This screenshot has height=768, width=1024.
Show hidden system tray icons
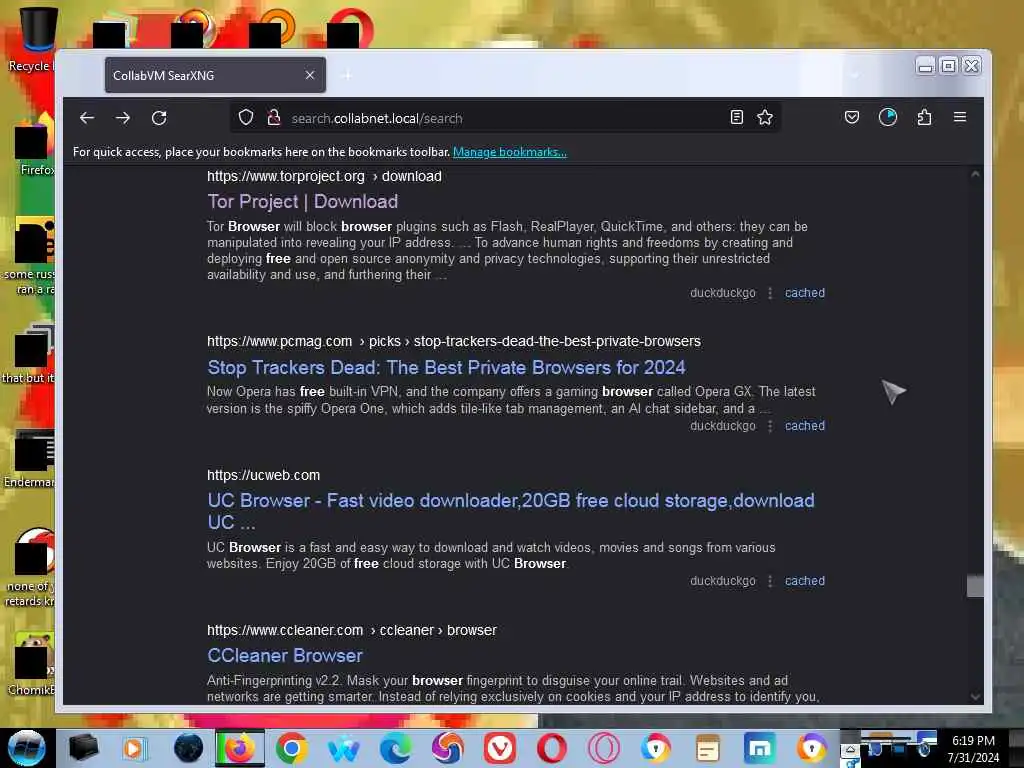tap(850, 750)
